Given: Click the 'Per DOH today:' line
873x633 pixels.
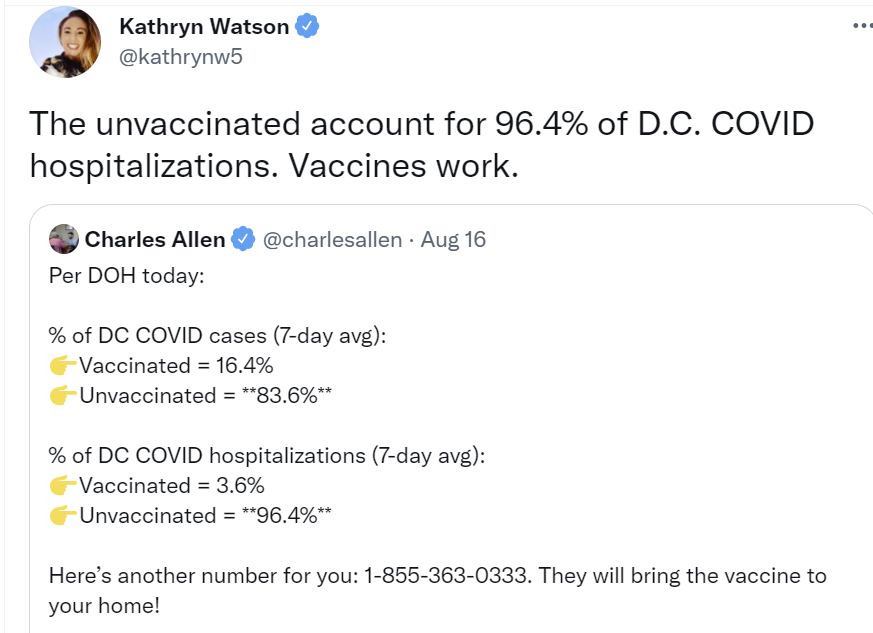Looking at the screenshot, I should (126, 275).
